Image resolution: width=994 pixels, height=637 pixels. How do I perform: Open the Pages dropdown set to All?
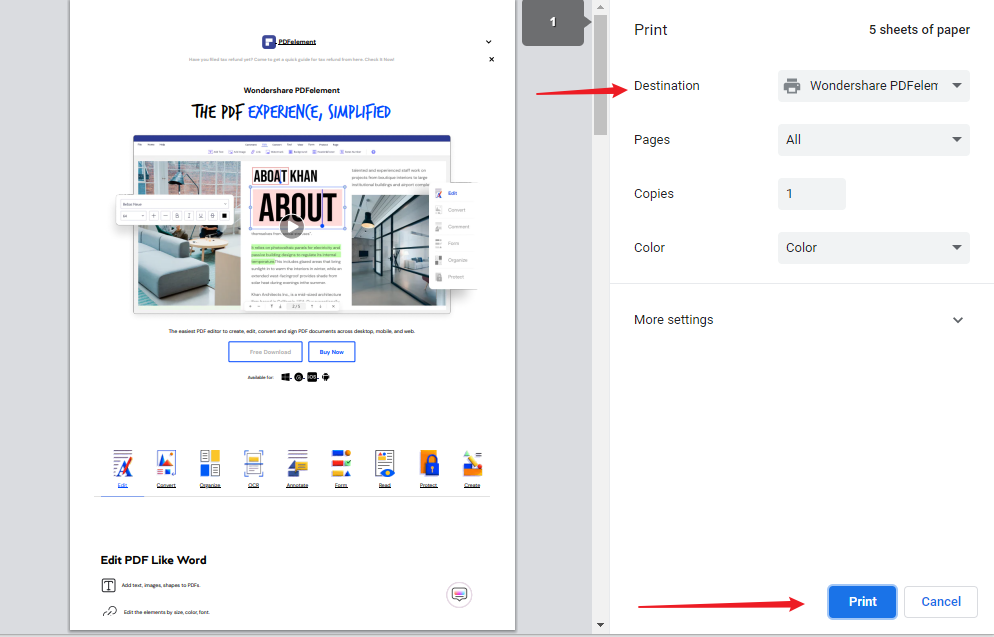tap(873, 140)
